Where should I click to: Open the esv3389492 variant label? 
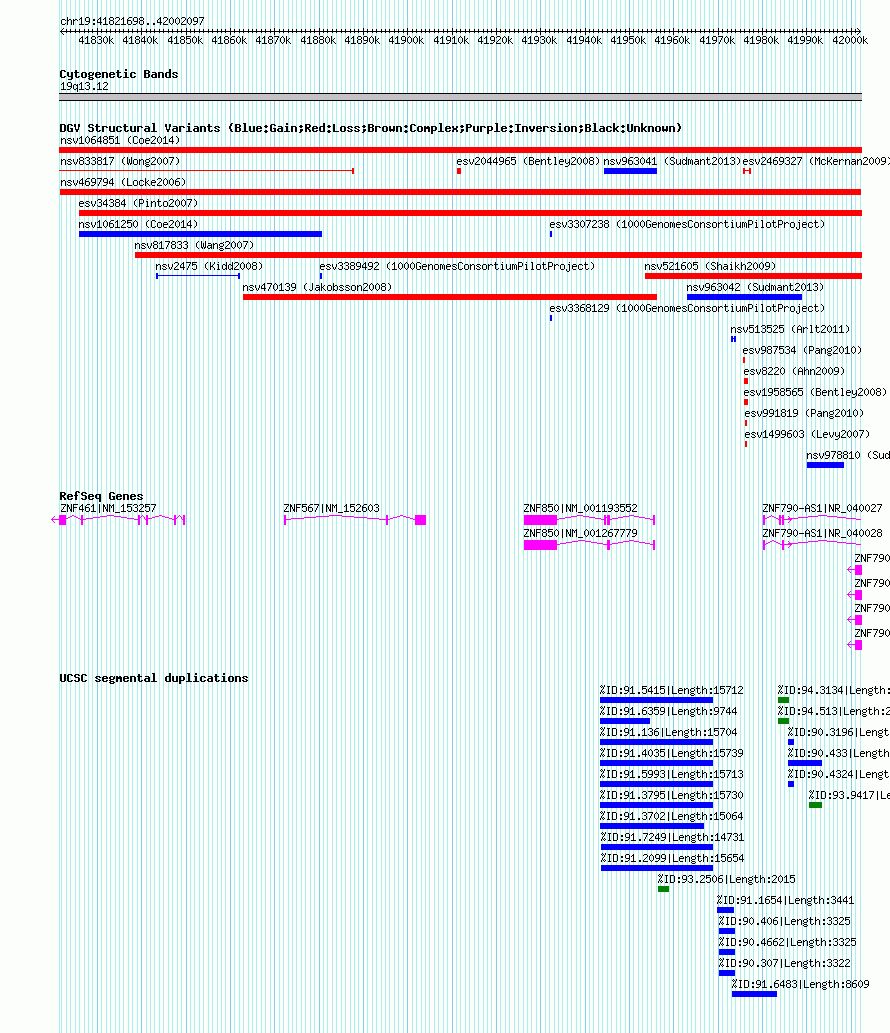tap(457, 267)
